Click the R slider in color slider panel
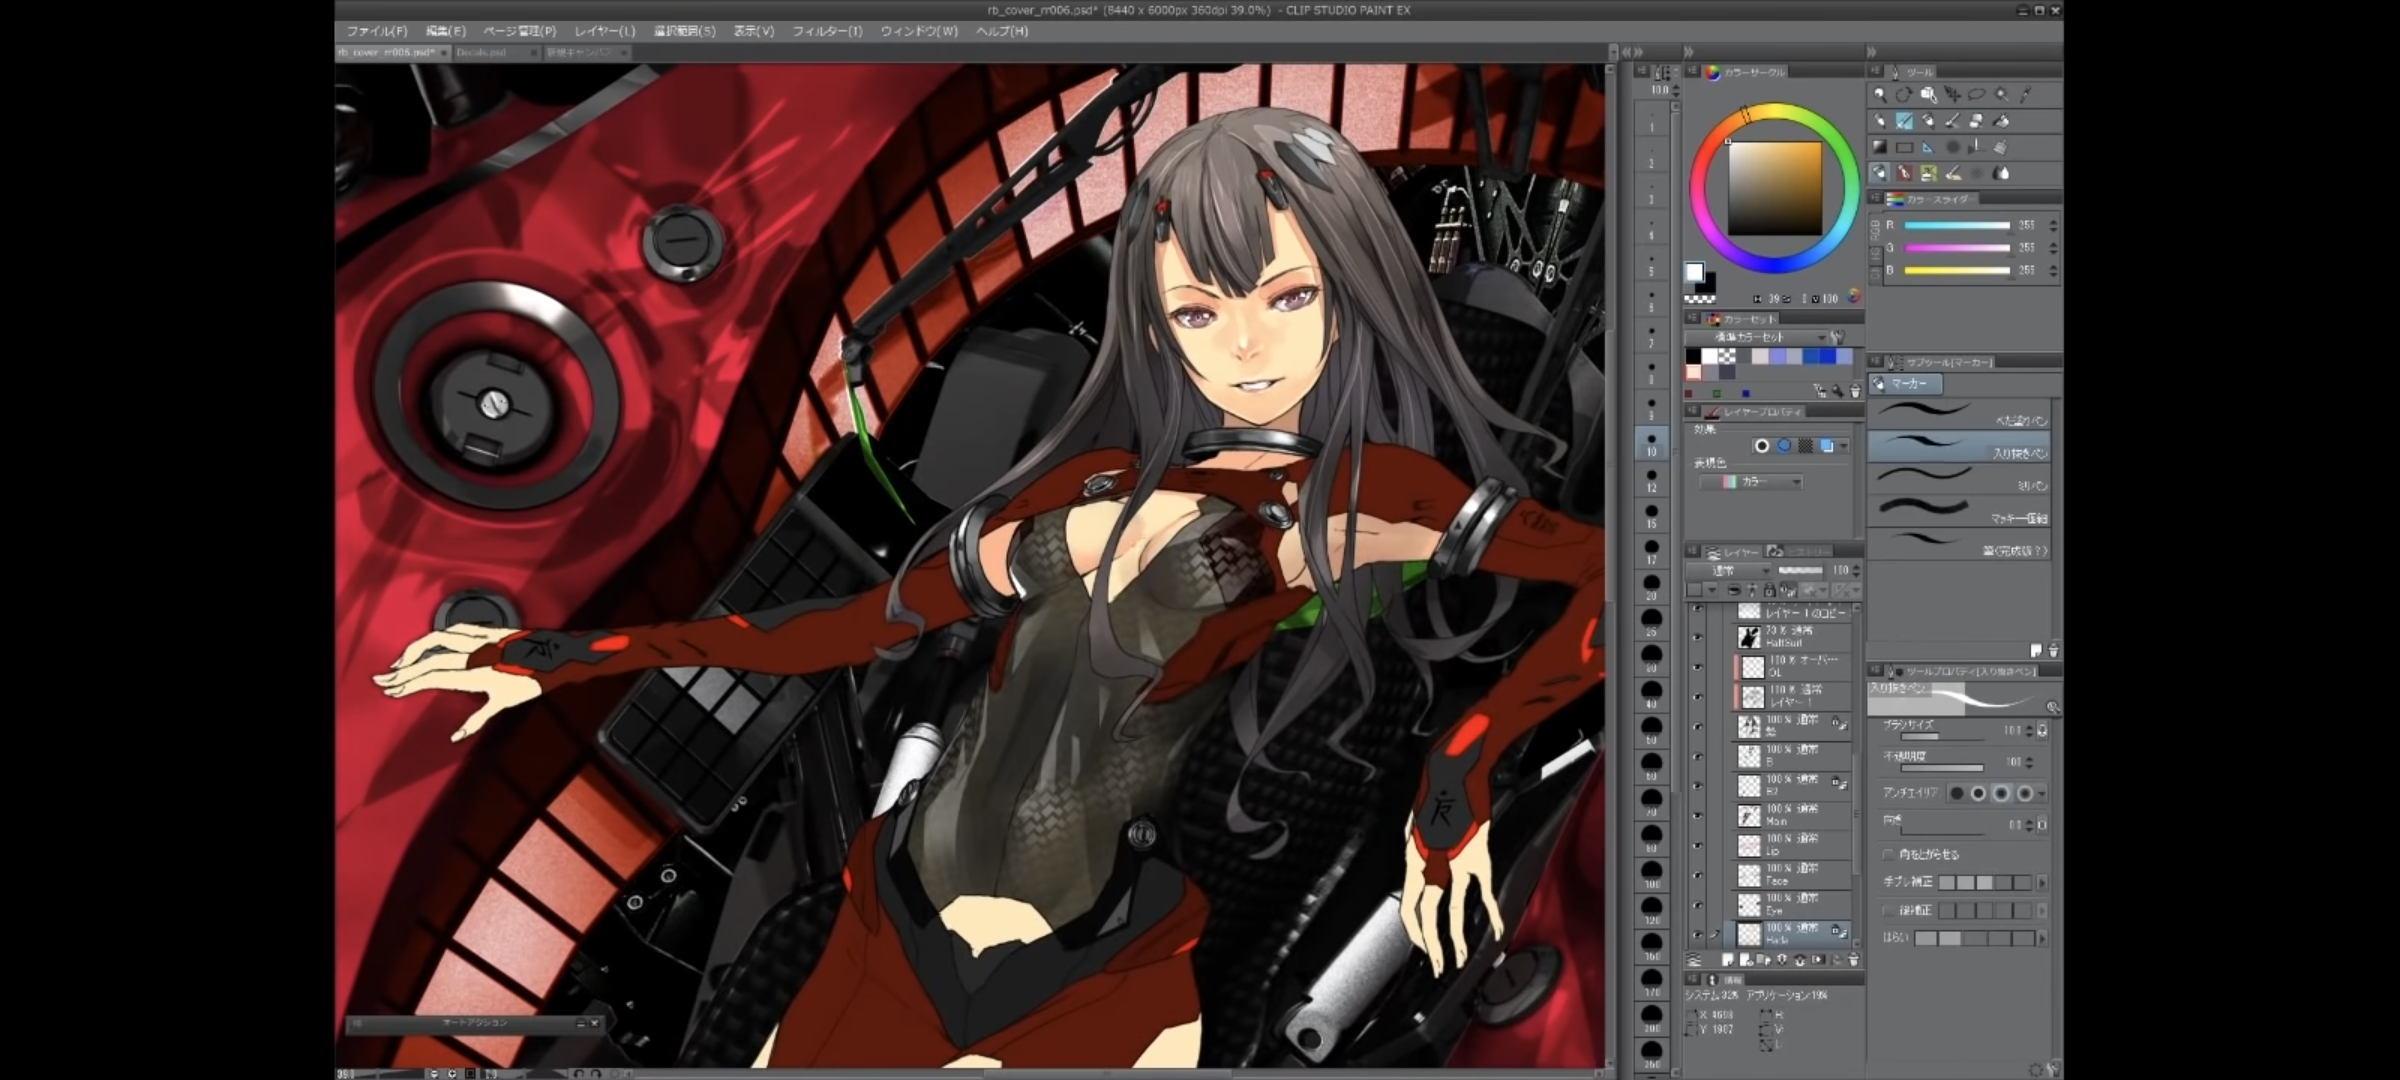The height and width of the screenshot is (1080, 2400). pos(1956,226)
